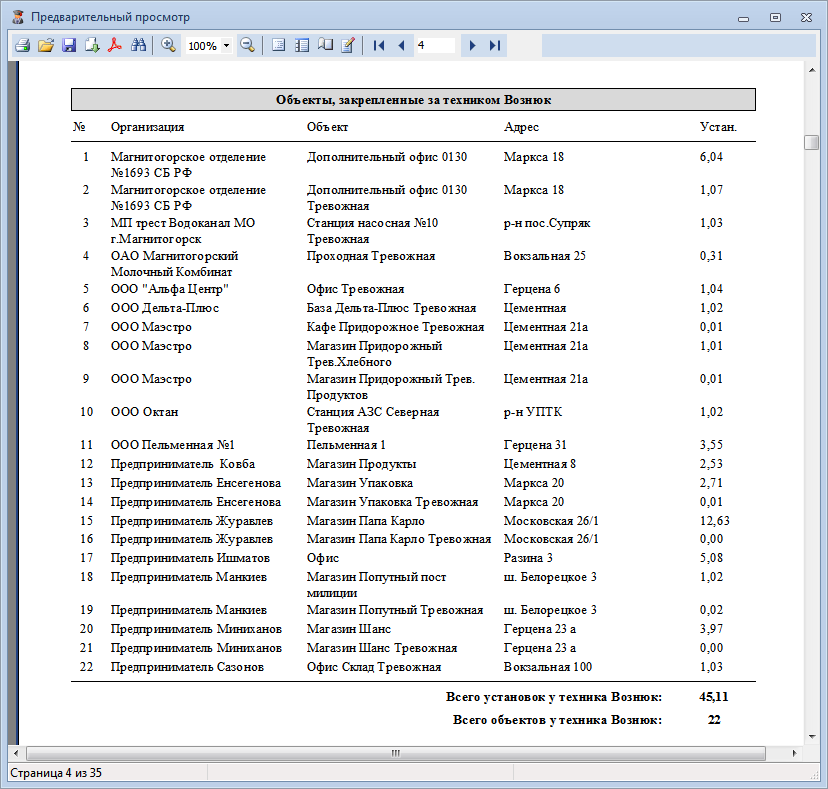The width and height of the screenshot is (828, 789).
Task: Click "ООО "Альфа Центр"" in row 5
Action: point(170,289)
